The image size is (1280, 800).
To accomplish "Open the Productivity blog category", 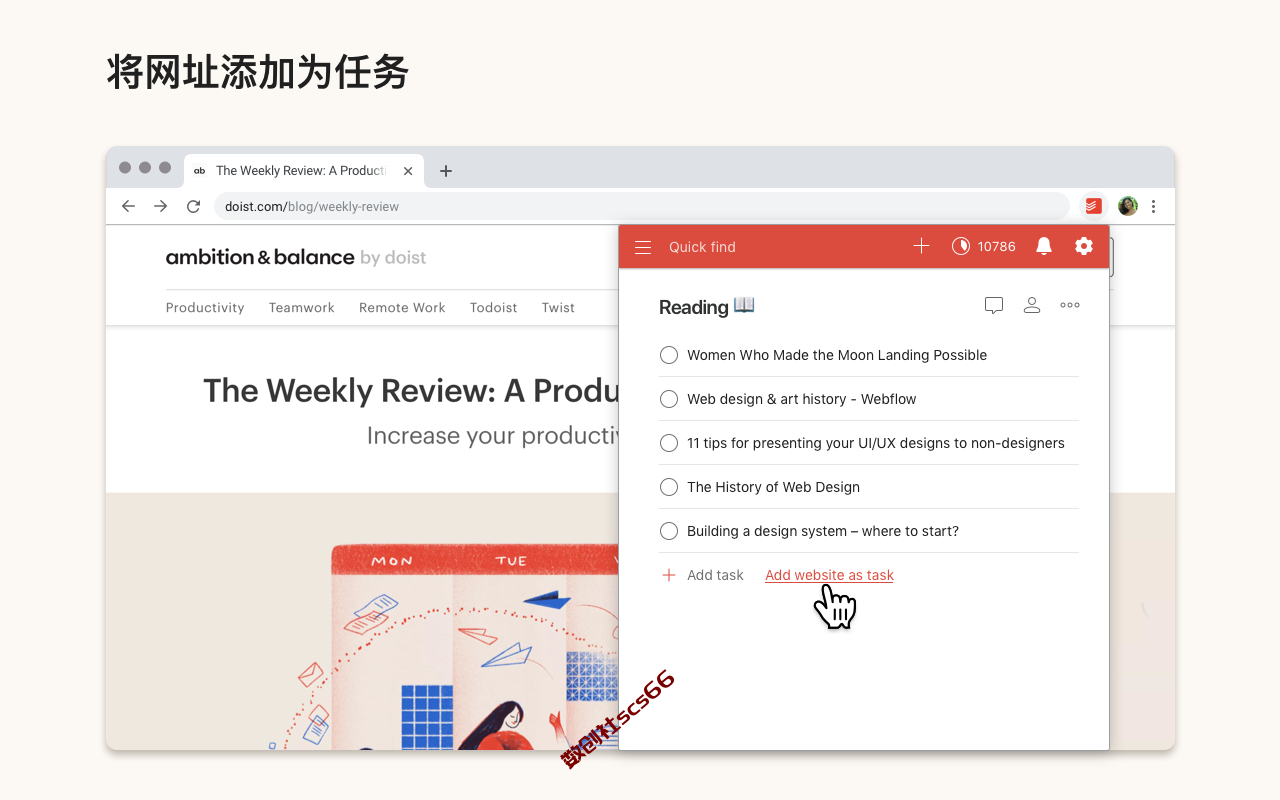I will pyautogui.click(x=205, y=307).
